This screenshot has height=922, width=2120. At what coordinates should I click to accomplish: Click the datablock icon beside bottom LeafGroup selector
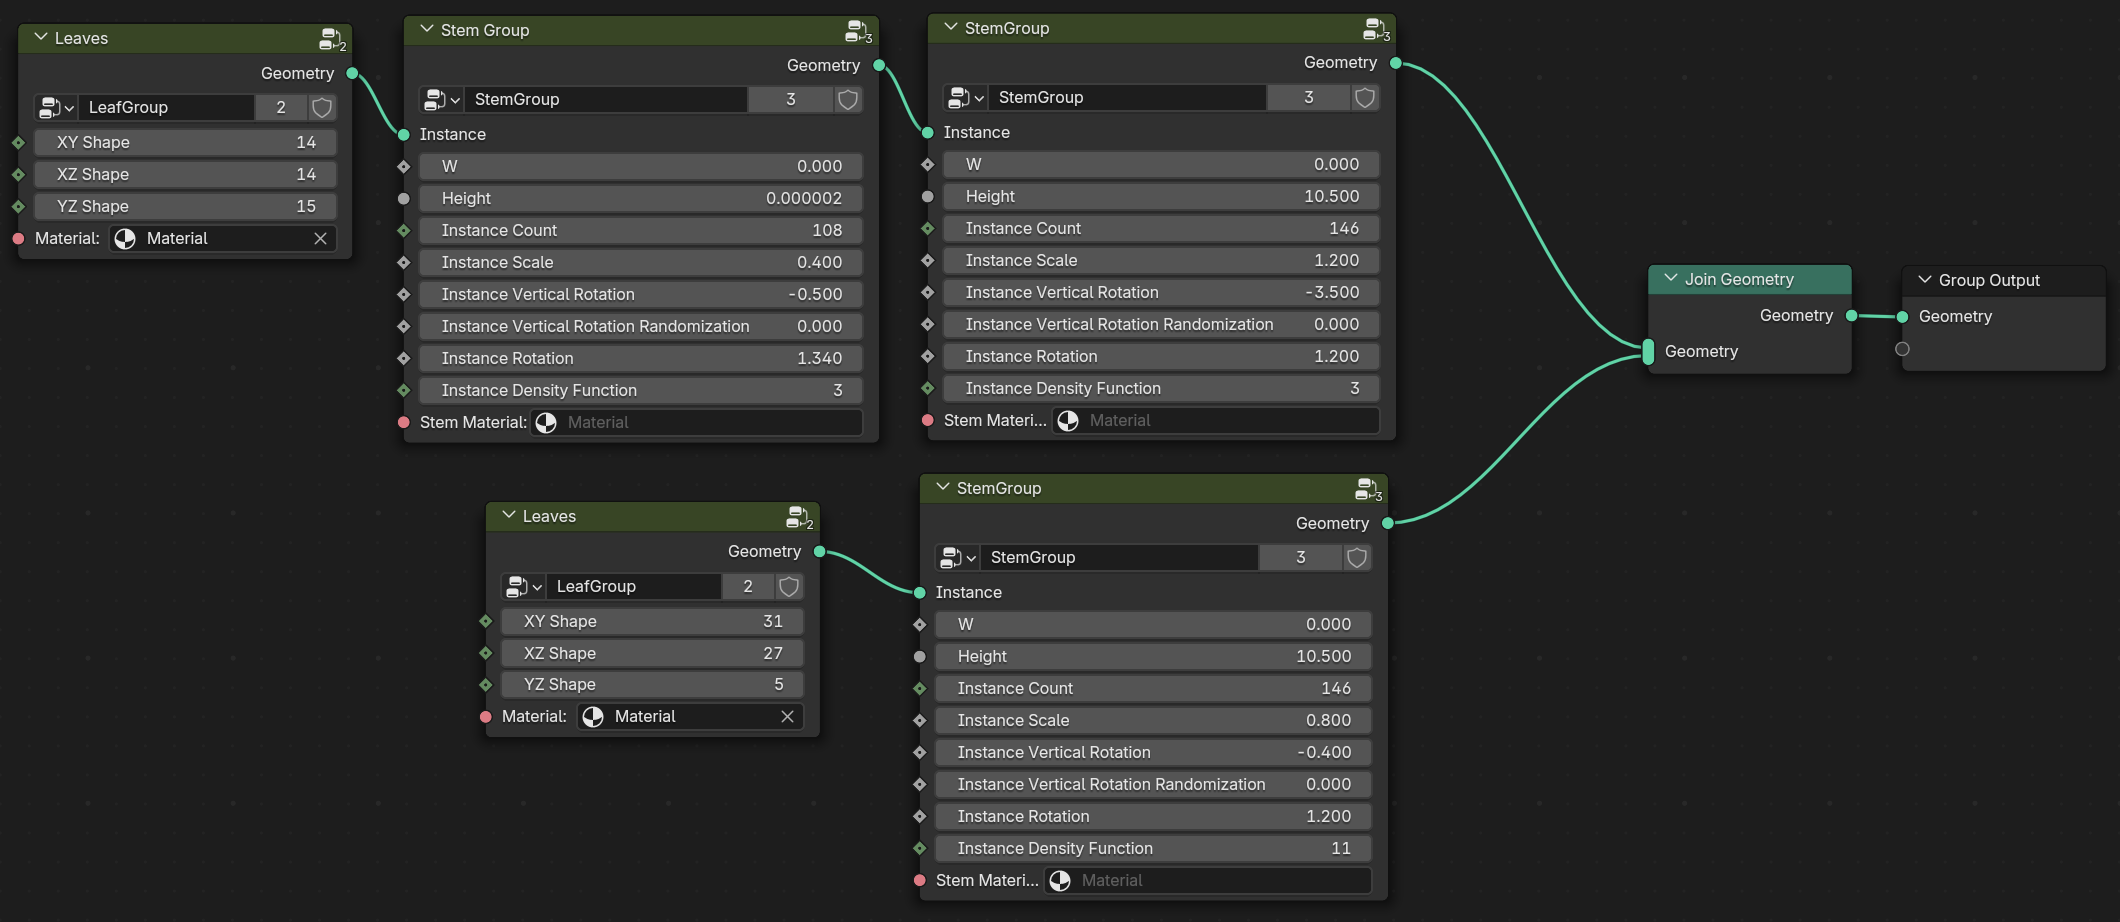[523, 586]
